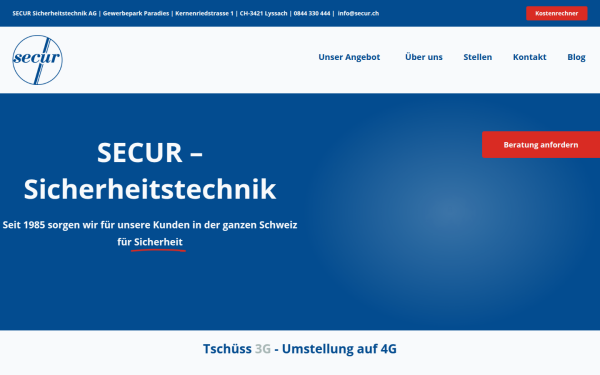Click the Gewerbepark Paradies text

click(x=136, y=13)
